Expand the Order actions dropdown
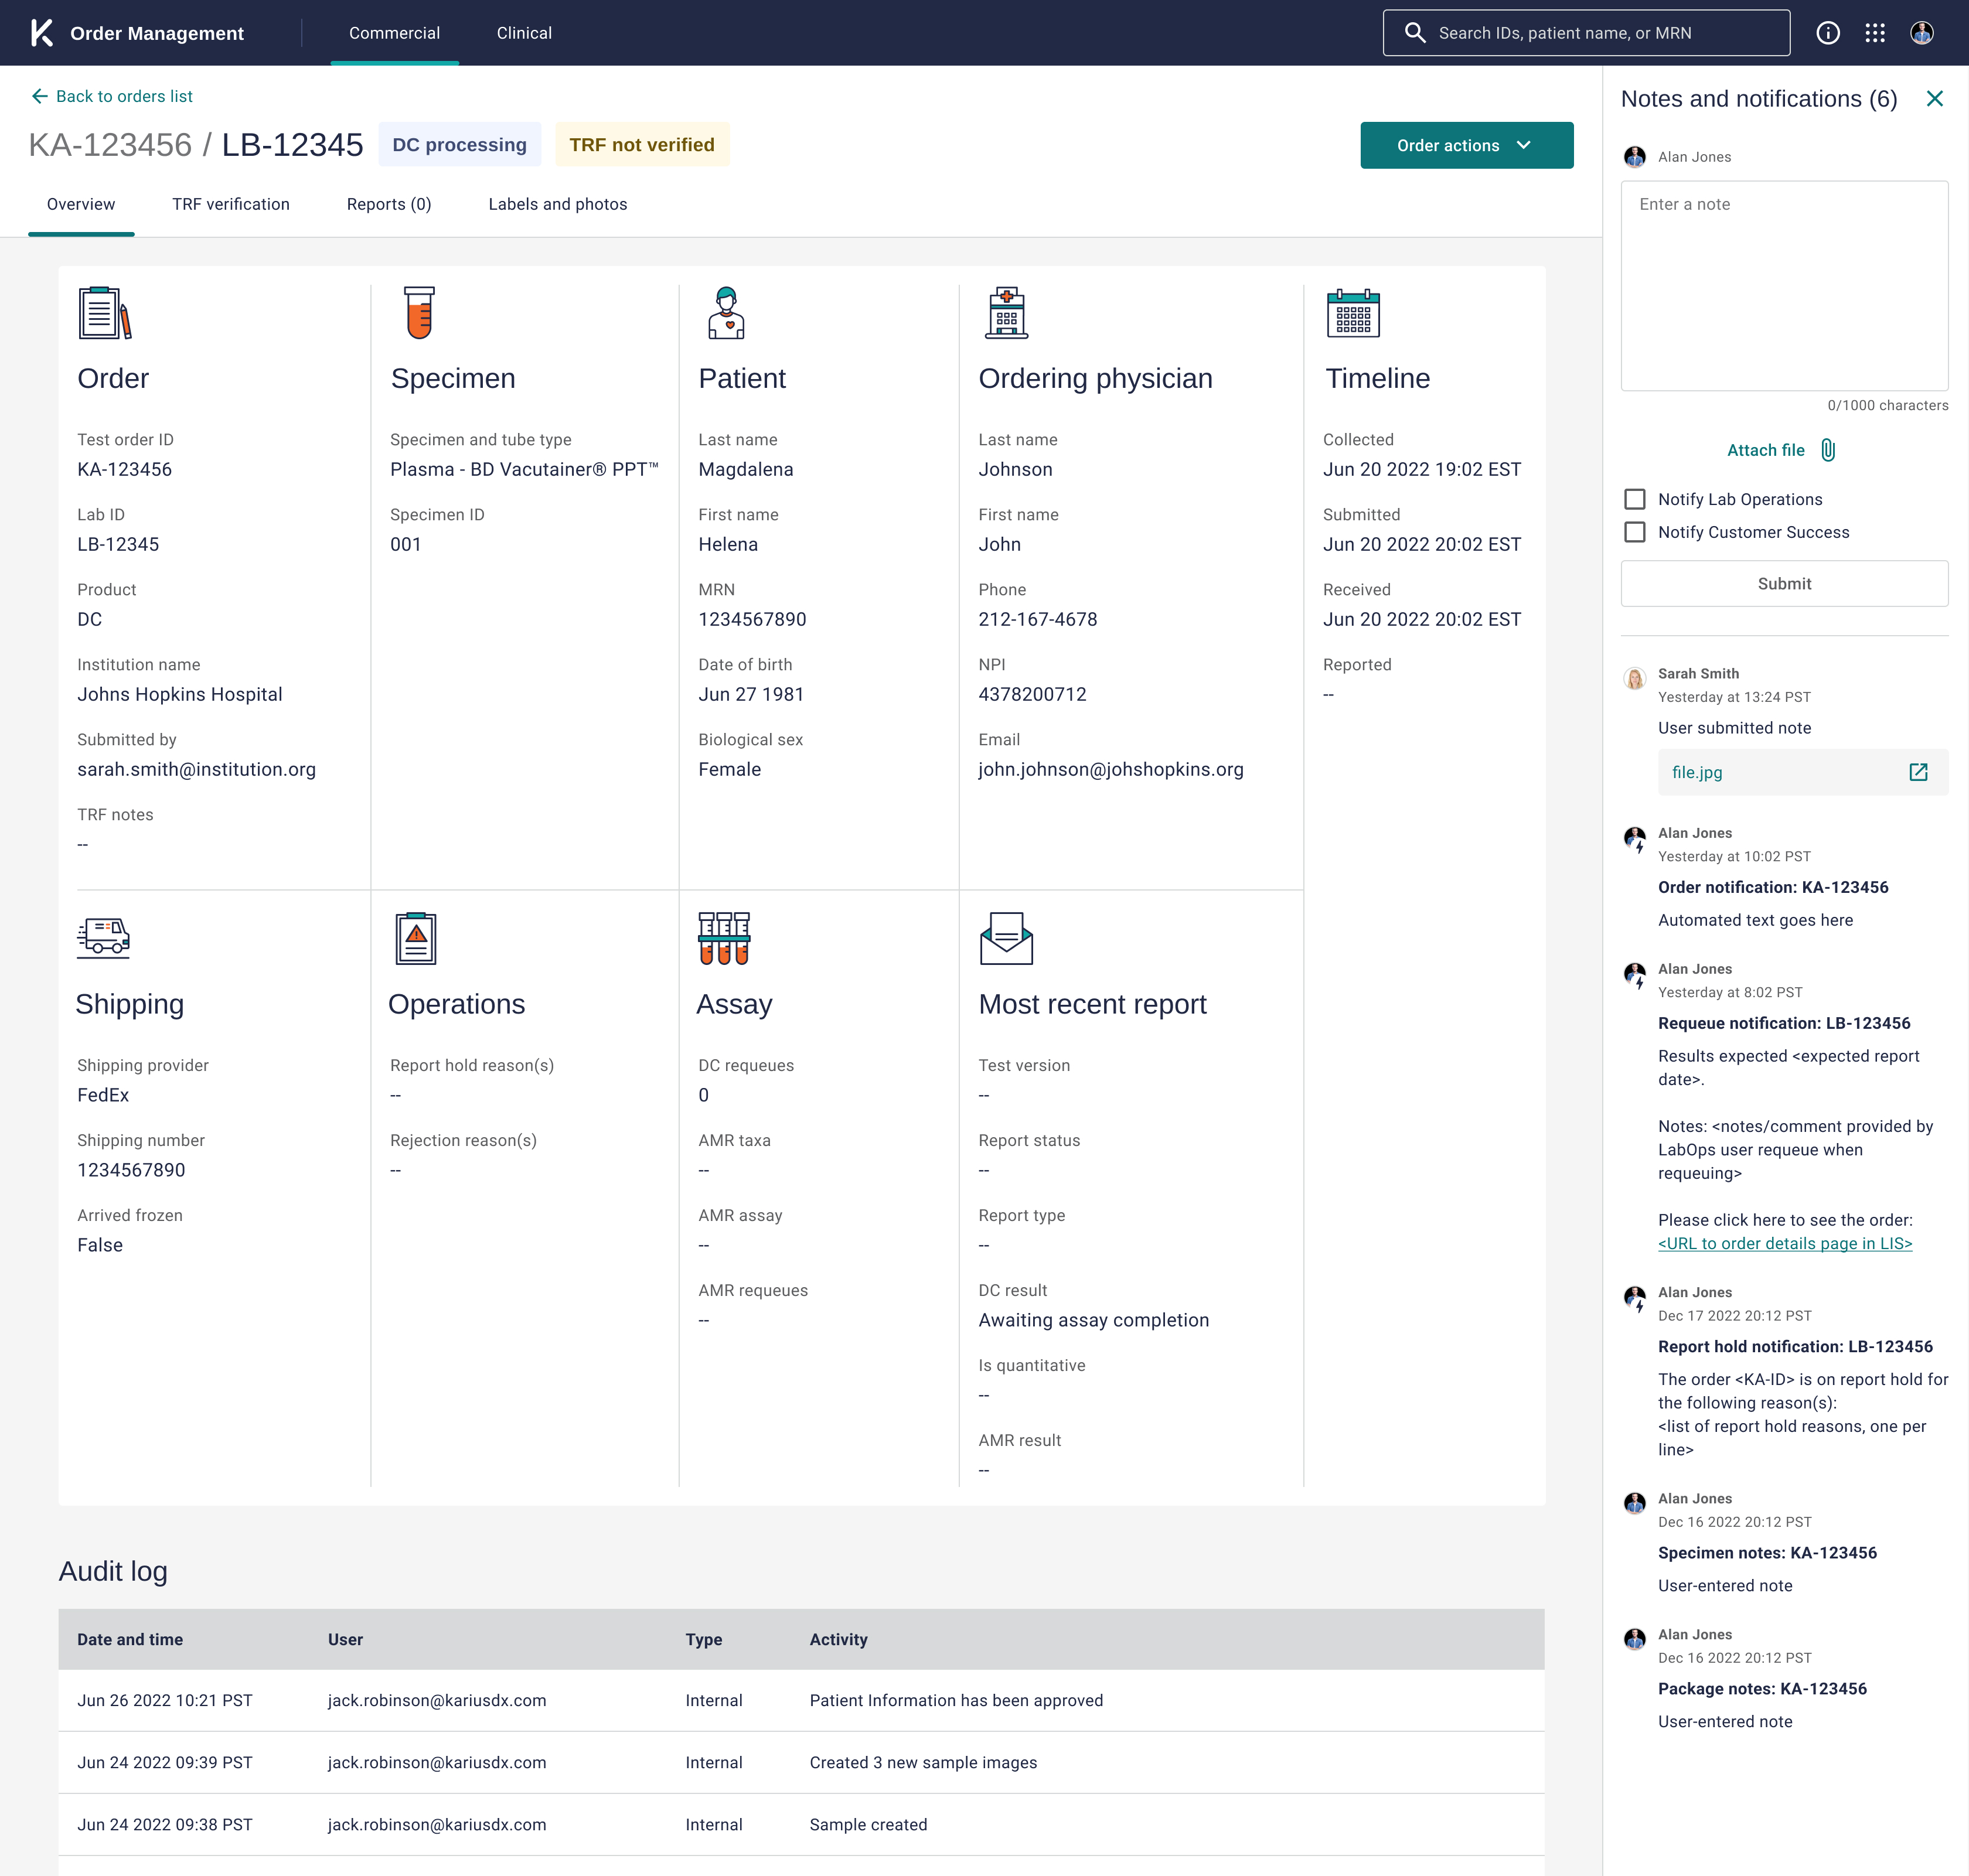This screenshot has width=1969, height=1876. pos(1465,145)
